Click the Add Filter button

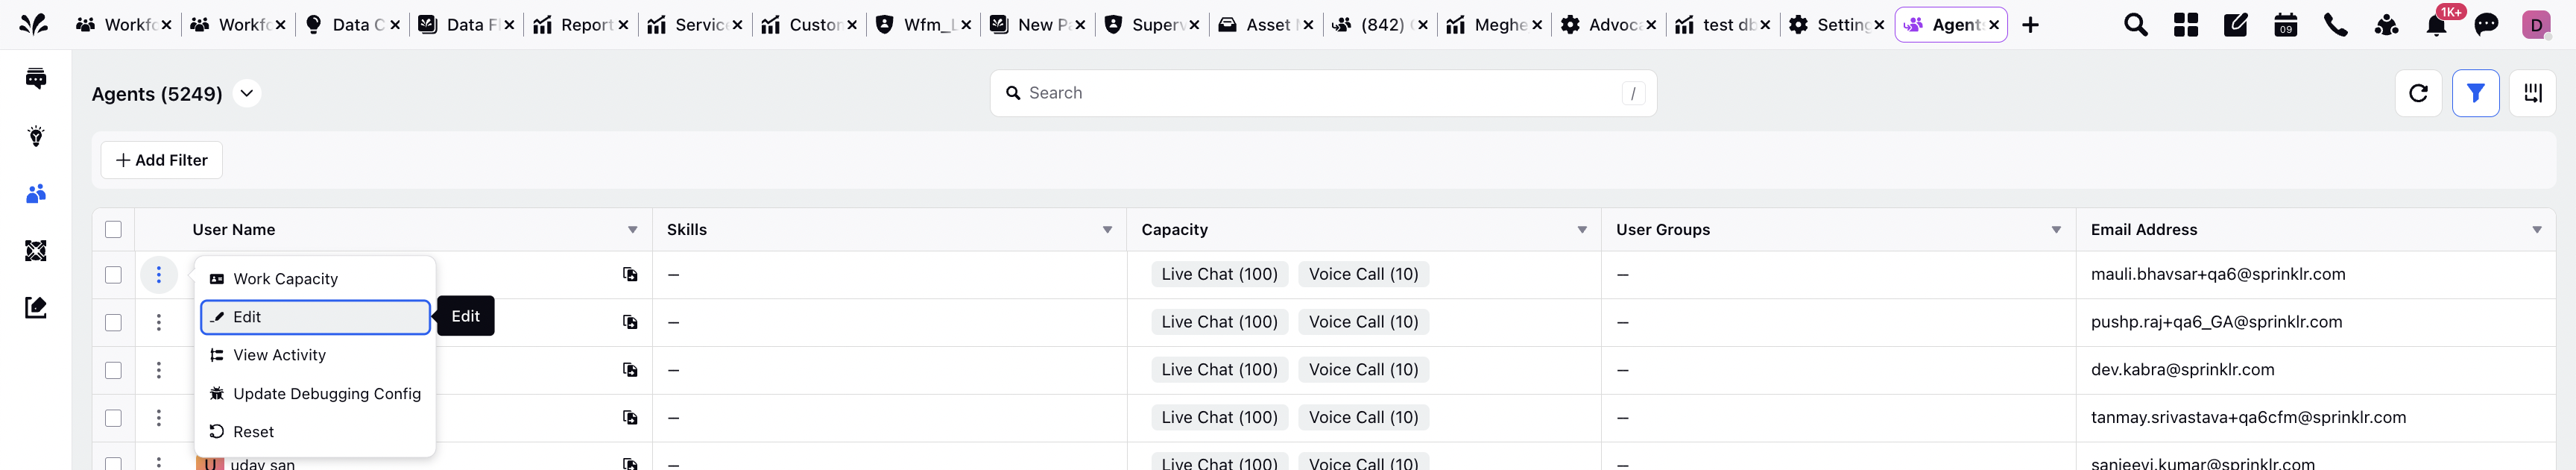coord(162,160)
